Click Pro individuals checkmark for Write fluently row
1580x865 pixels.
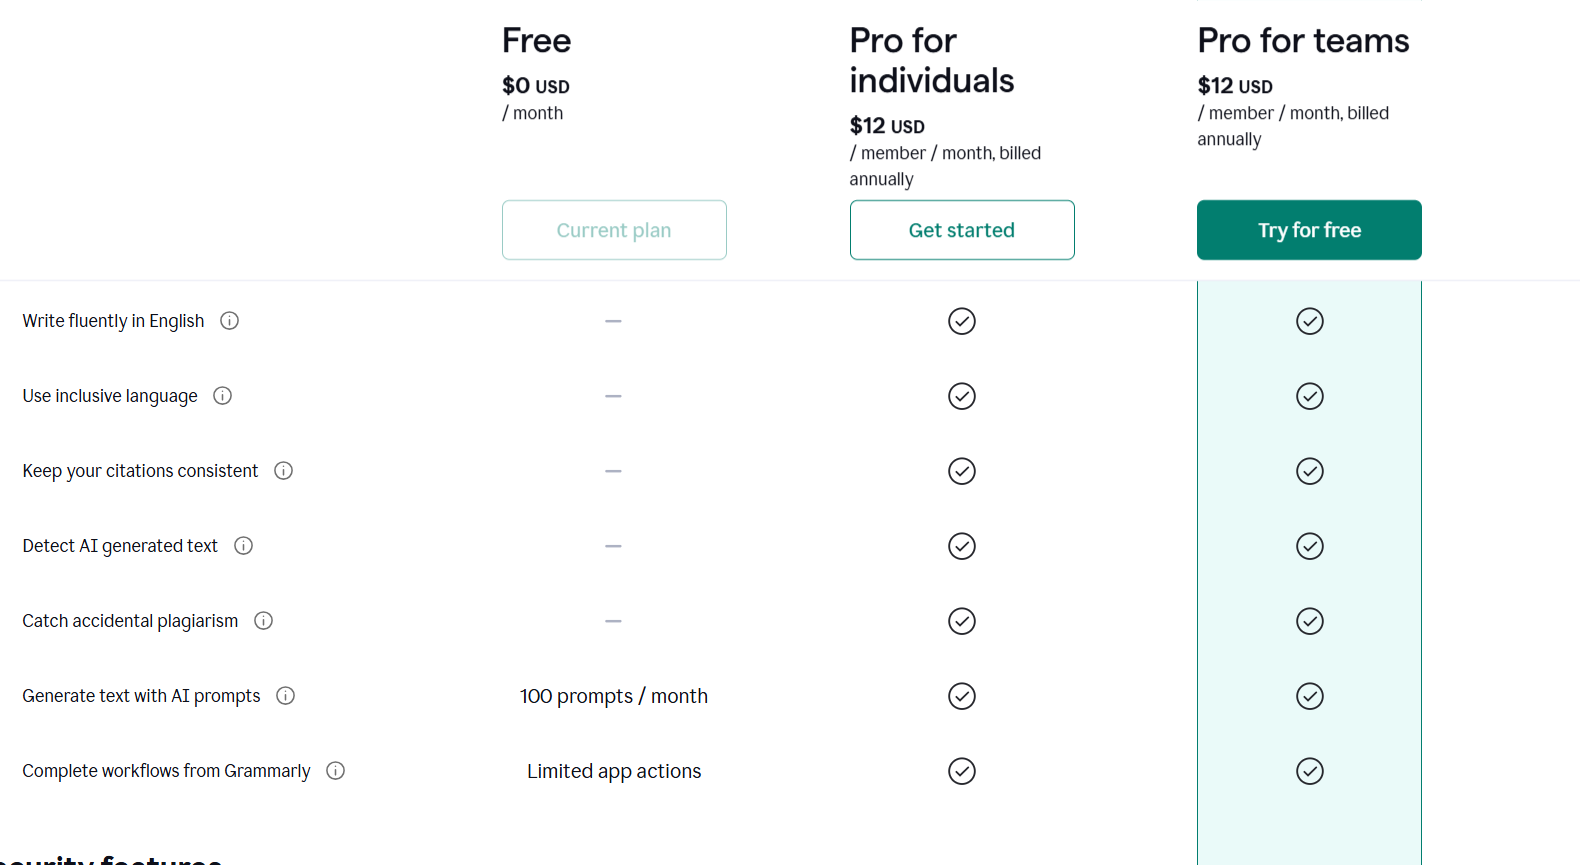[x=962, y=321]
